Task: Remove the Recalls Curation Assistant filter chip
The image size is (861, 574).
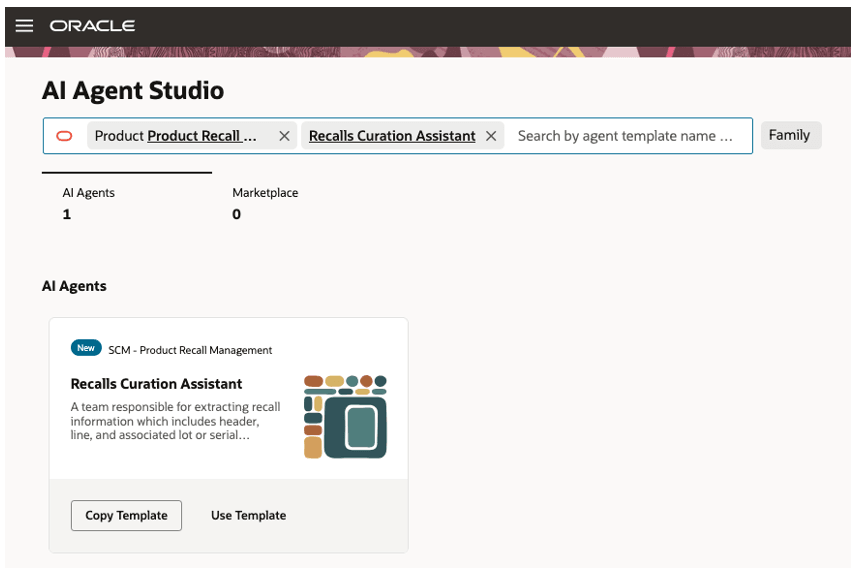Action: (491, 136)
